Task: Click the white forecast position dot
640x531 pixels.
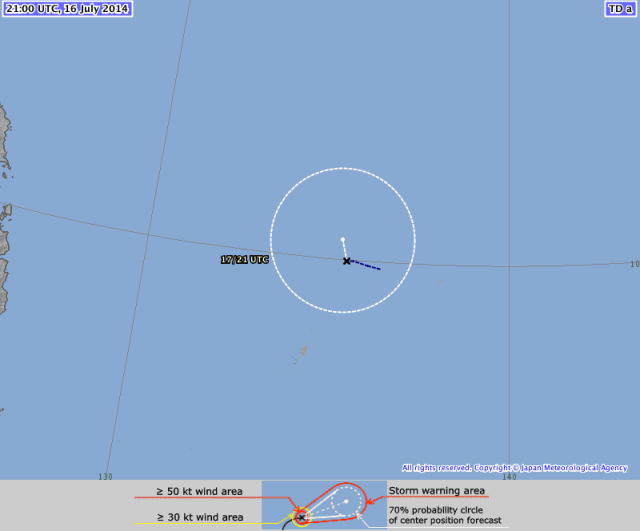Action: pos(343,239)
